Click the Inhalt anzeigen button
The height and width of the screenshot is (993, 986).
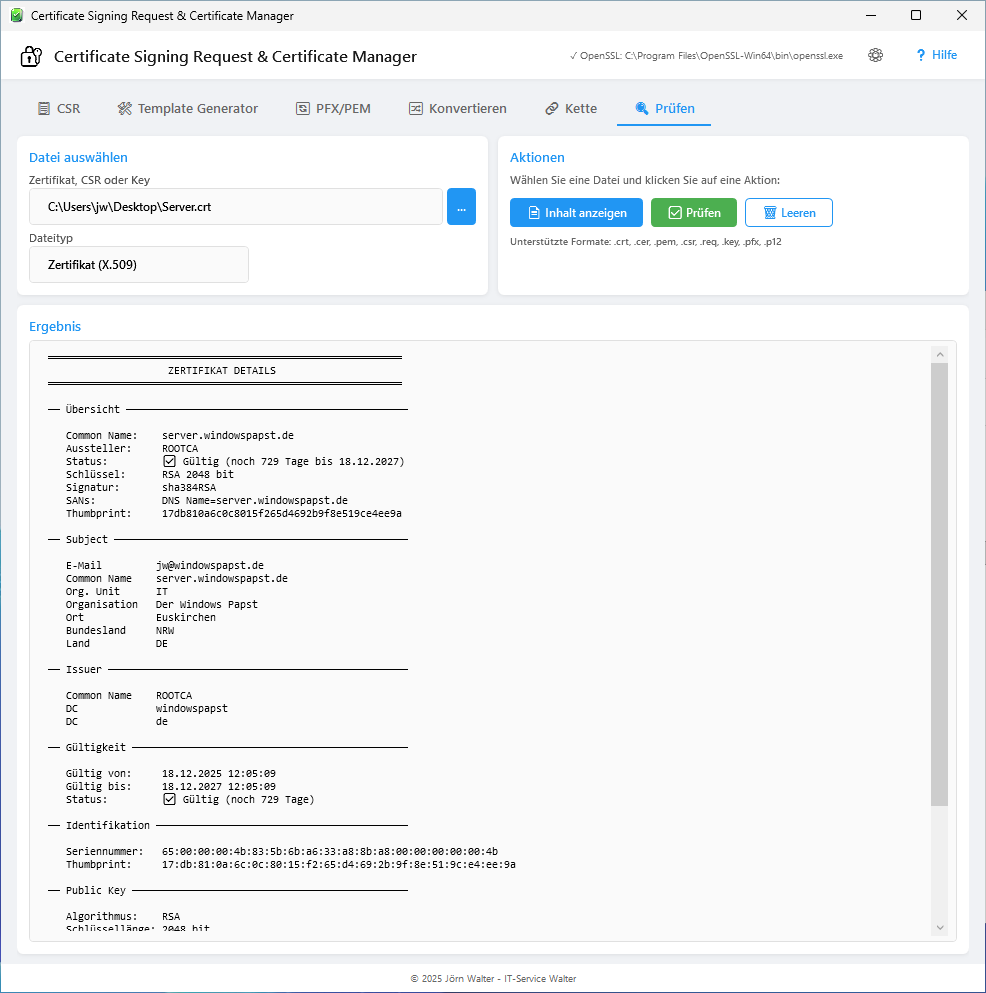coord(576,212)
